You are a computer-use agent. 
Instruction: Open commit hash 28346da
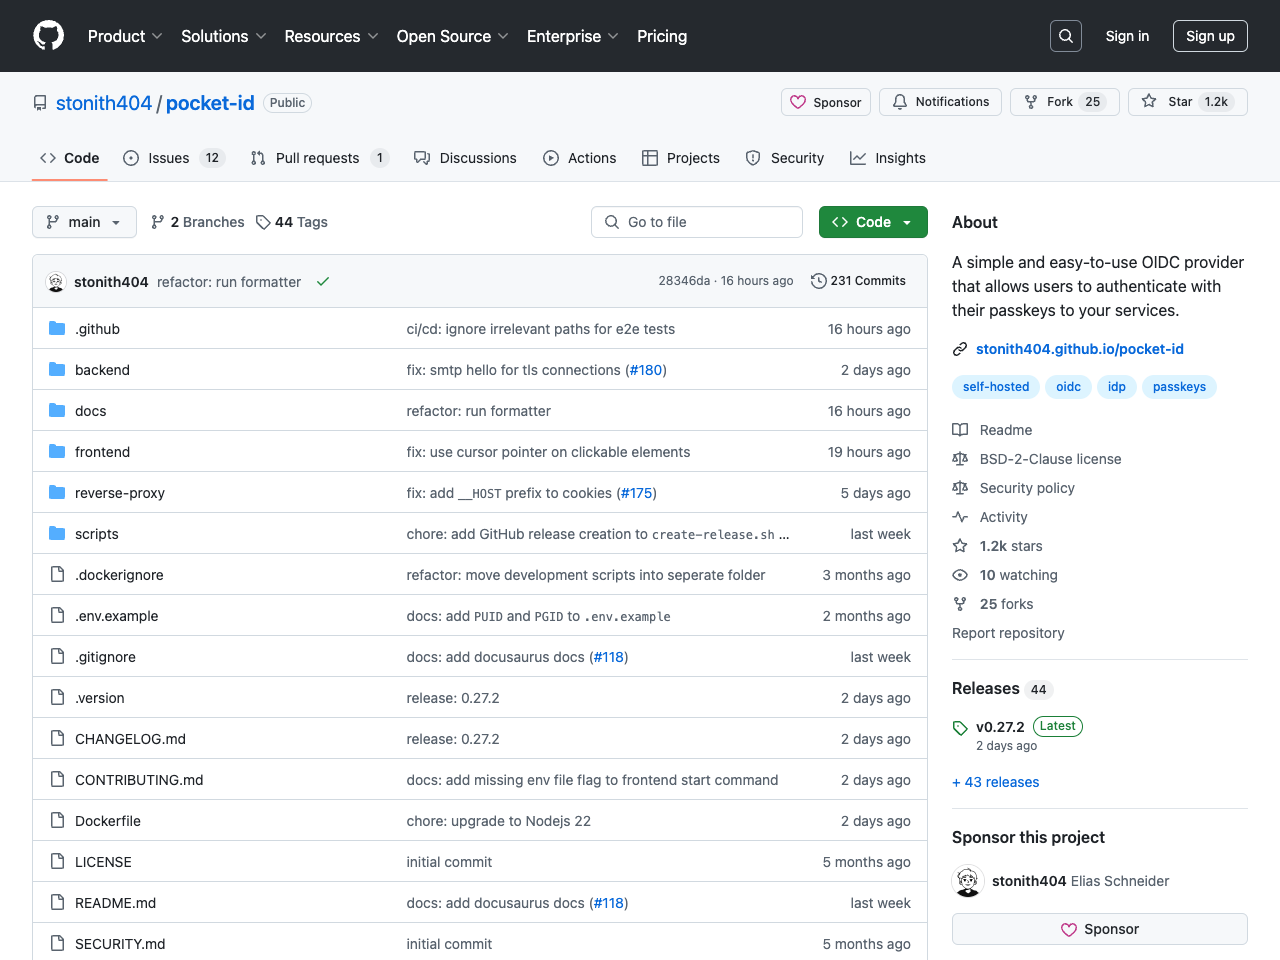(x=684, y=281)
